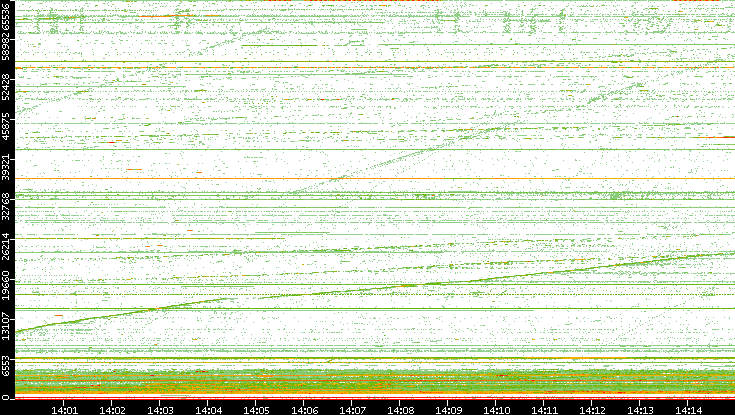Select the 52428 vertical axis label
735x415 pixels.
(x=5, y=87)
